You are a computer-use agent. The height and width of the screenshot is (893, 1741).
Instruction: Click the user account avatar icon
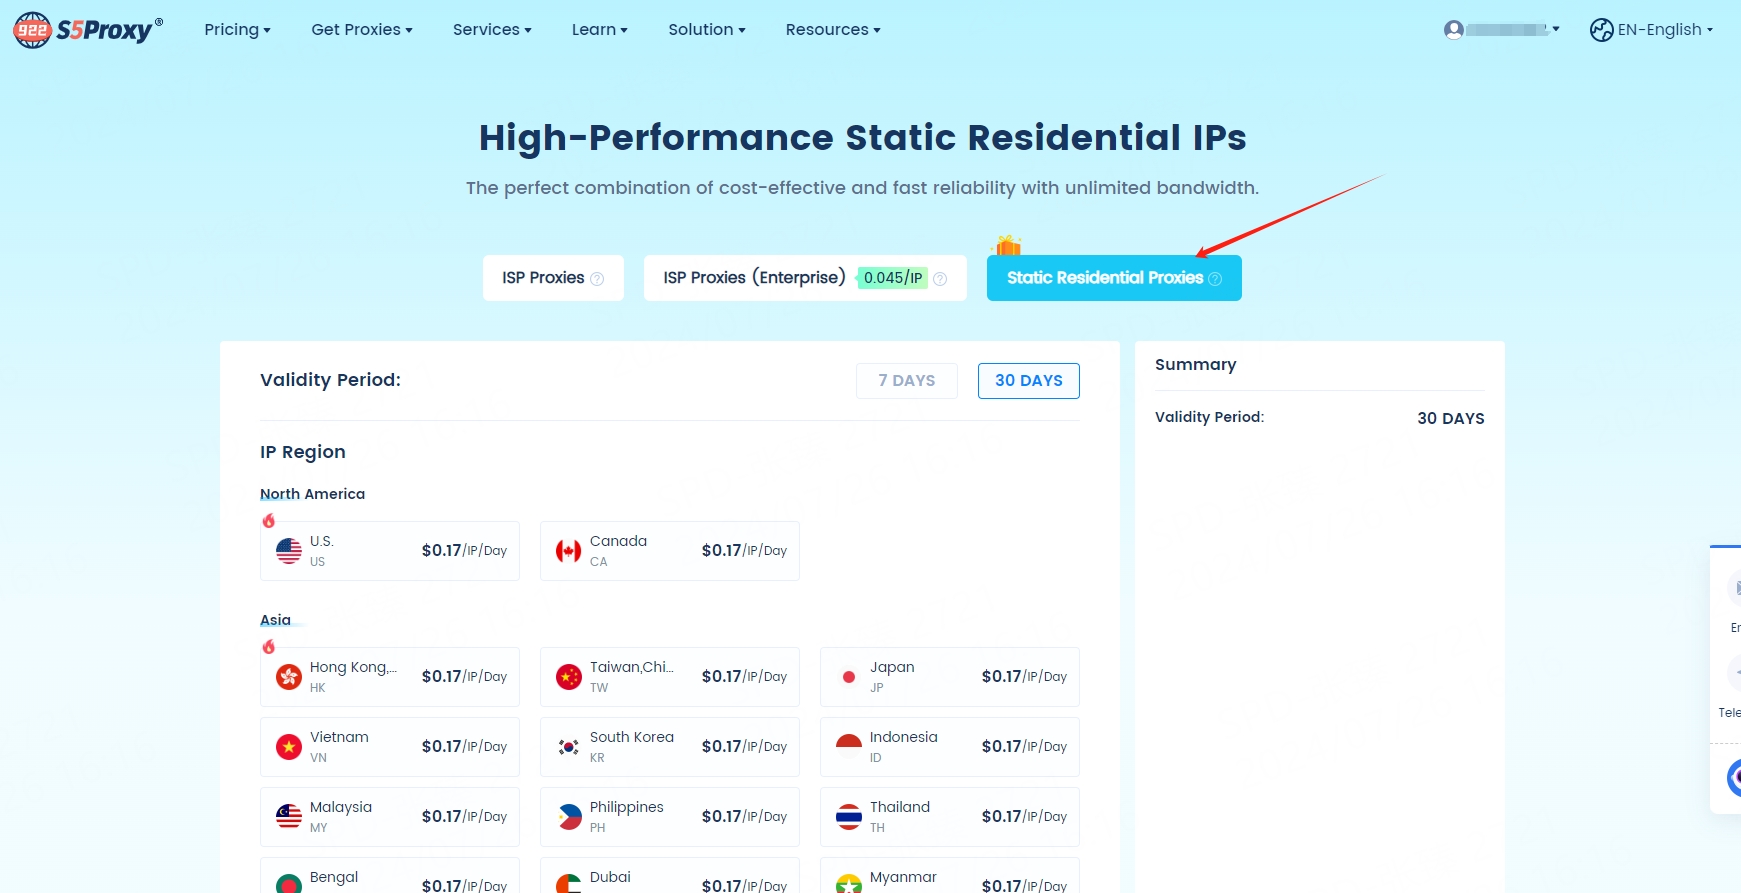(x=1454, y=30)
